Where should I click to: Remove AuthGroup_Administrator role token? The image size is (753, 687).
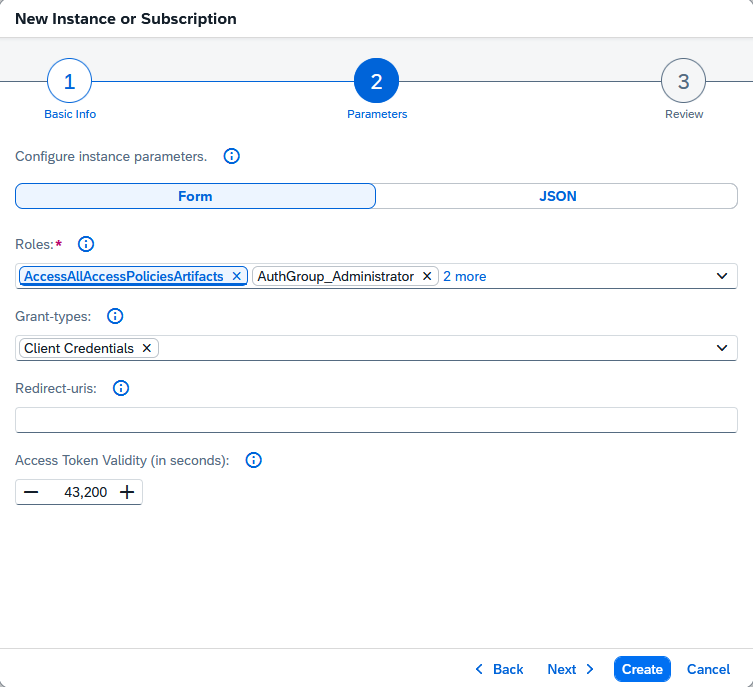pos(427,276)
